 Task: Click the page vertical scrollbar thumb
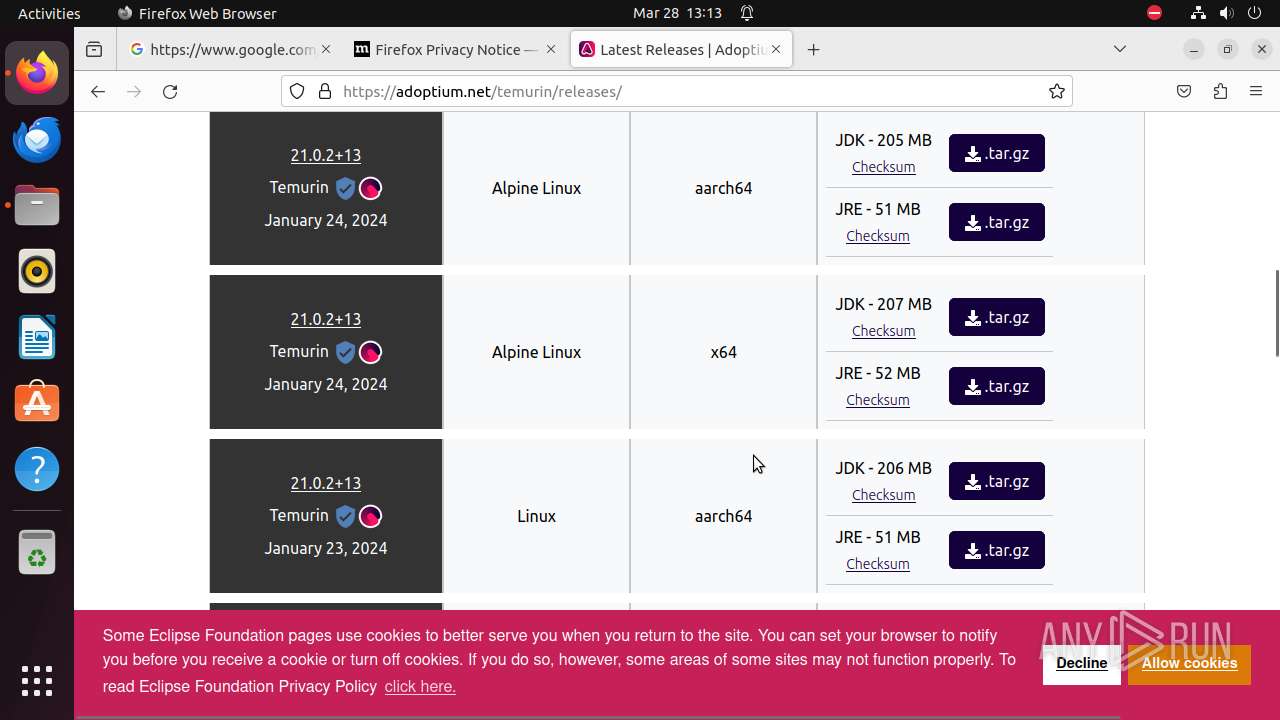tap(1276, 312)
